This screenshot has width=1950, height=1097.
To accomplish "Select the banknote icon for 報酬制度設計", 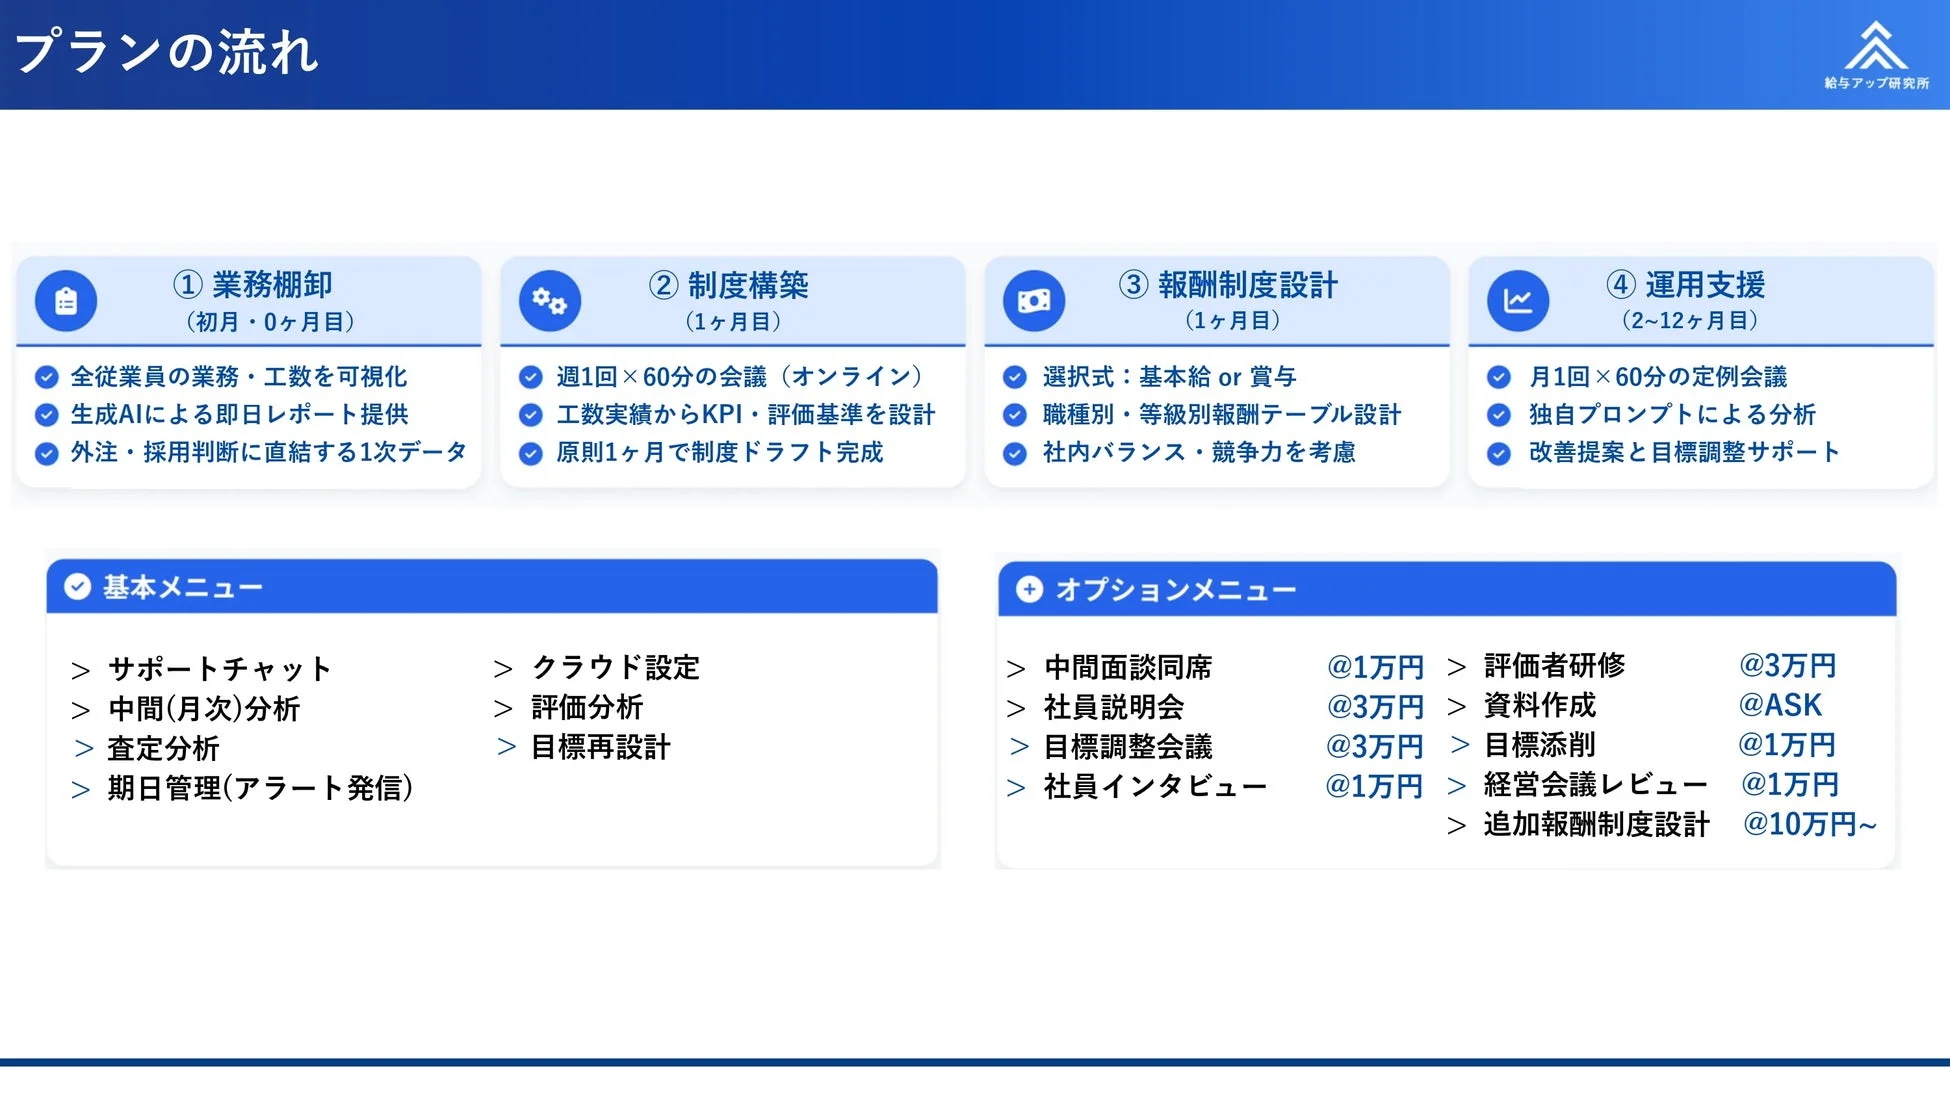I will [1031, 299].
